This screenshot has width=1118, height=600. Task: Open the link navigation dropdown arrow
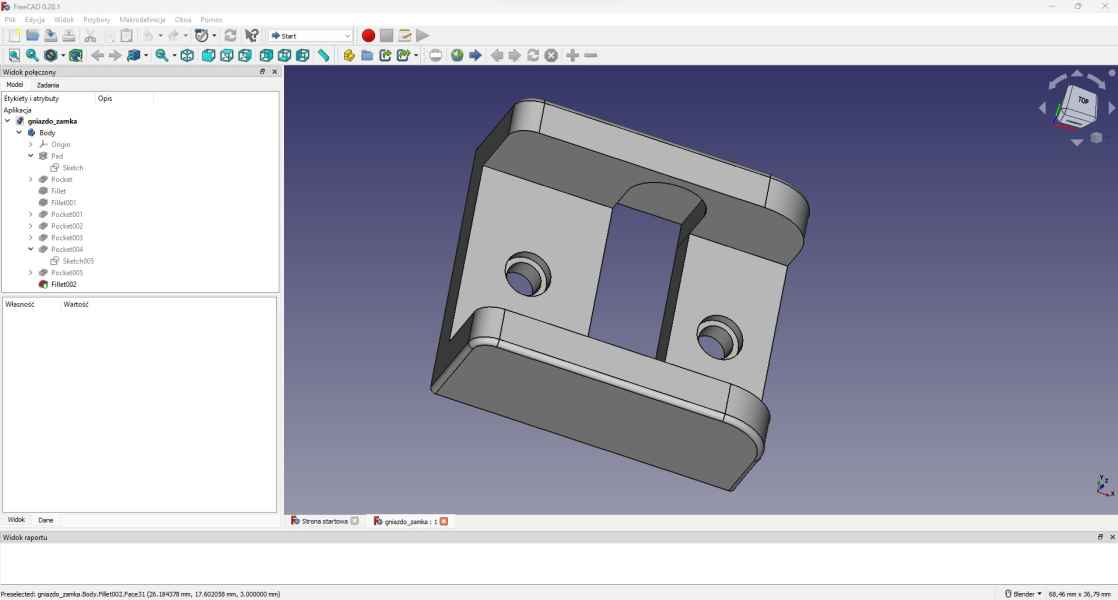tap(145, 56)
